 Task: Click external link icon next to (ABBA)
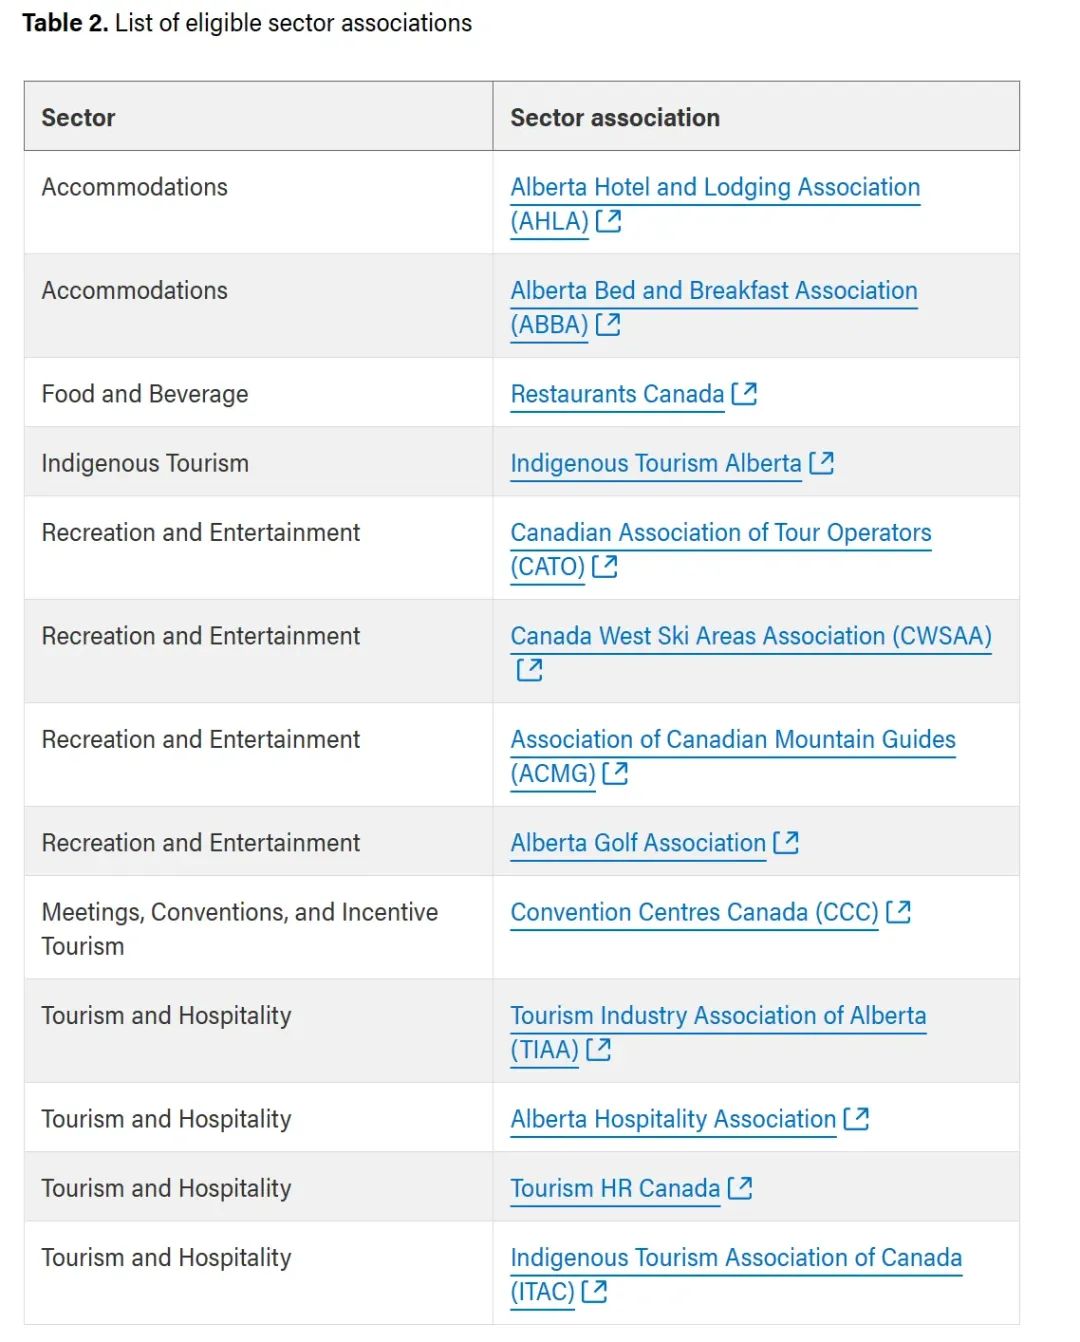click(608, 325)
